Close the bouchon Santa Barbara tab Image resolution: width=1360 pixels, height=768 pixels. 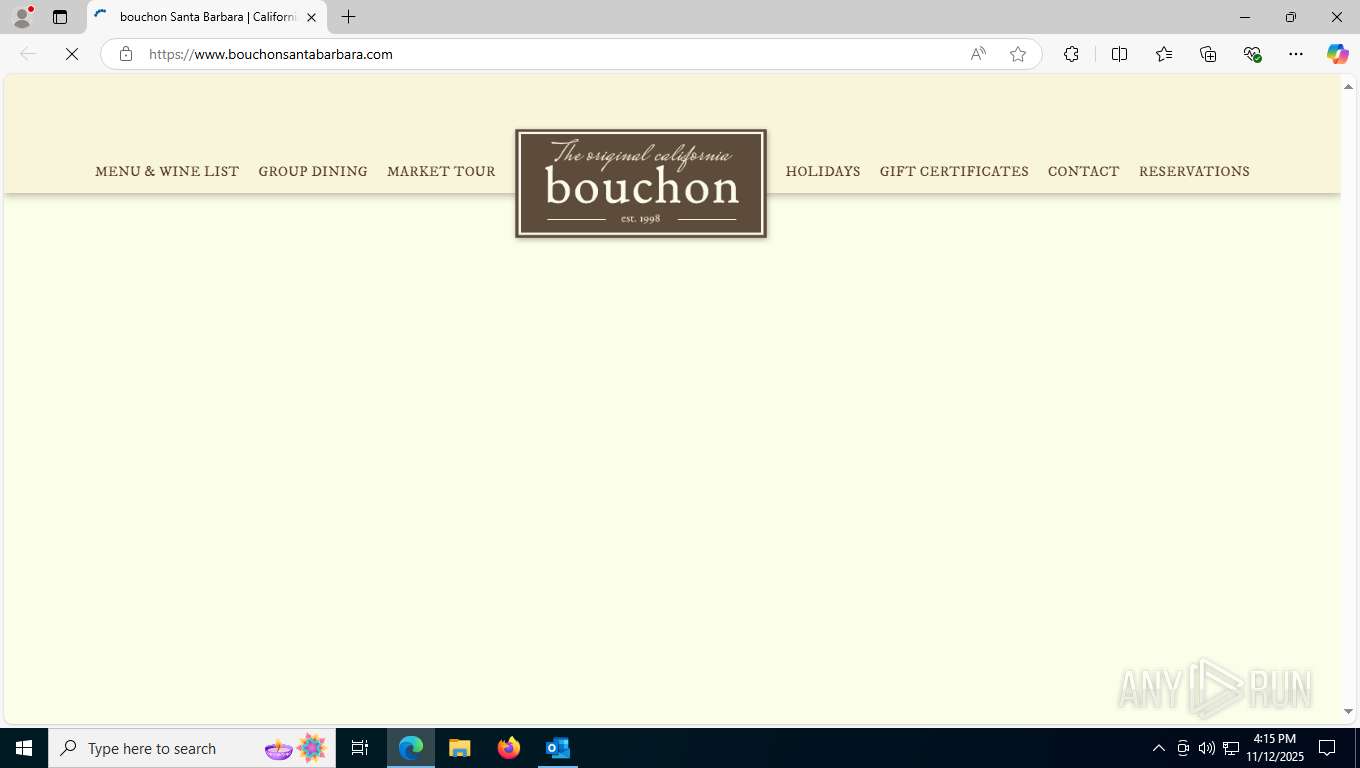pyautogui.click(x=311, y=17)
